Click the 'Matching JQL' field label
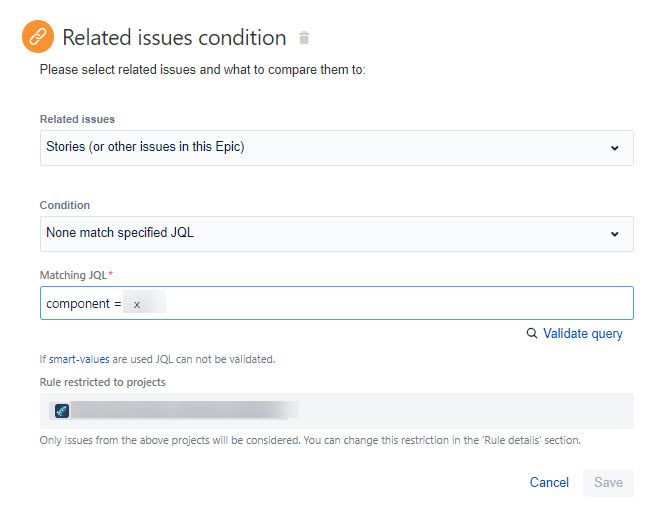The height and width of the screenshot is (528, 667). pyautogui.click(x=72, y=275)
